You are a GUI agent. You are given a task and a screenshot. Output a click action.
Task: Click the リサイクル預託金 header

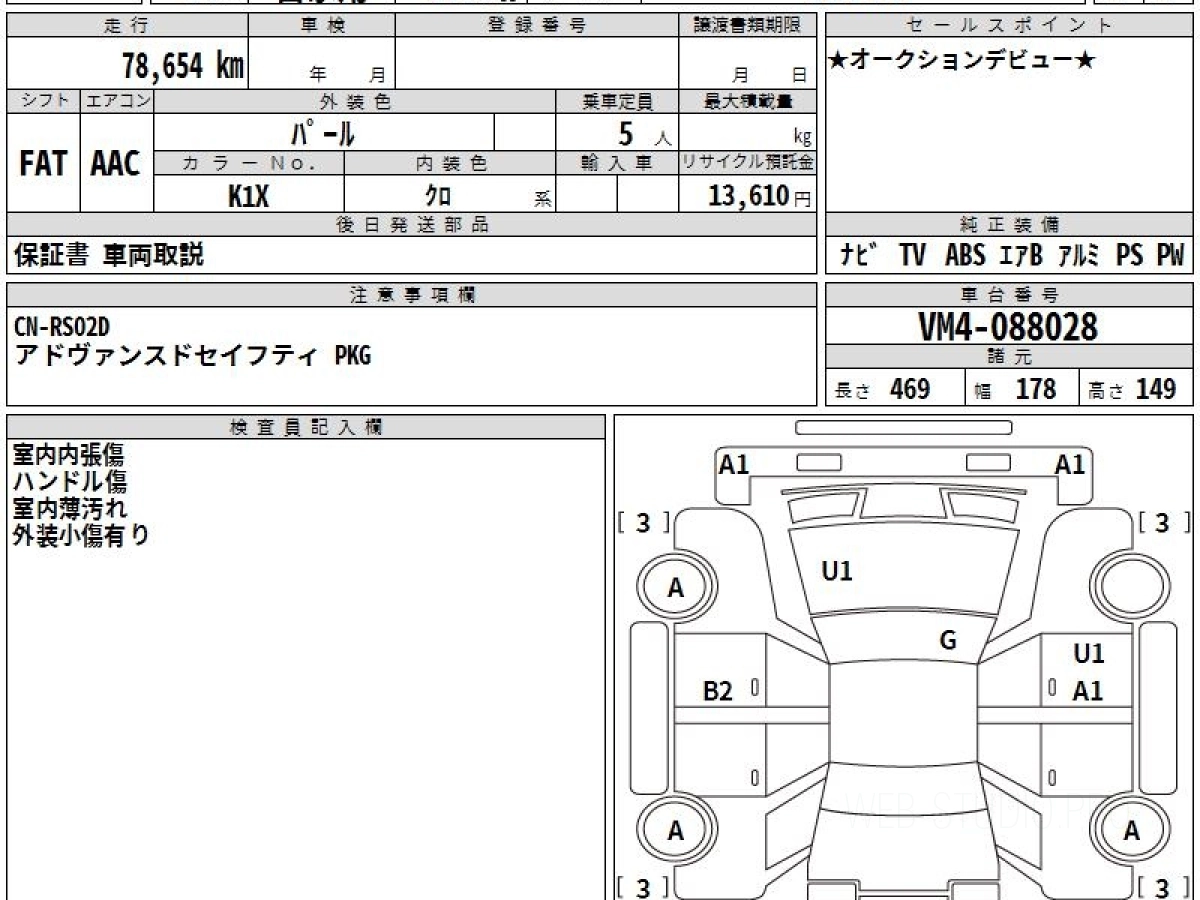click(747, 163)
